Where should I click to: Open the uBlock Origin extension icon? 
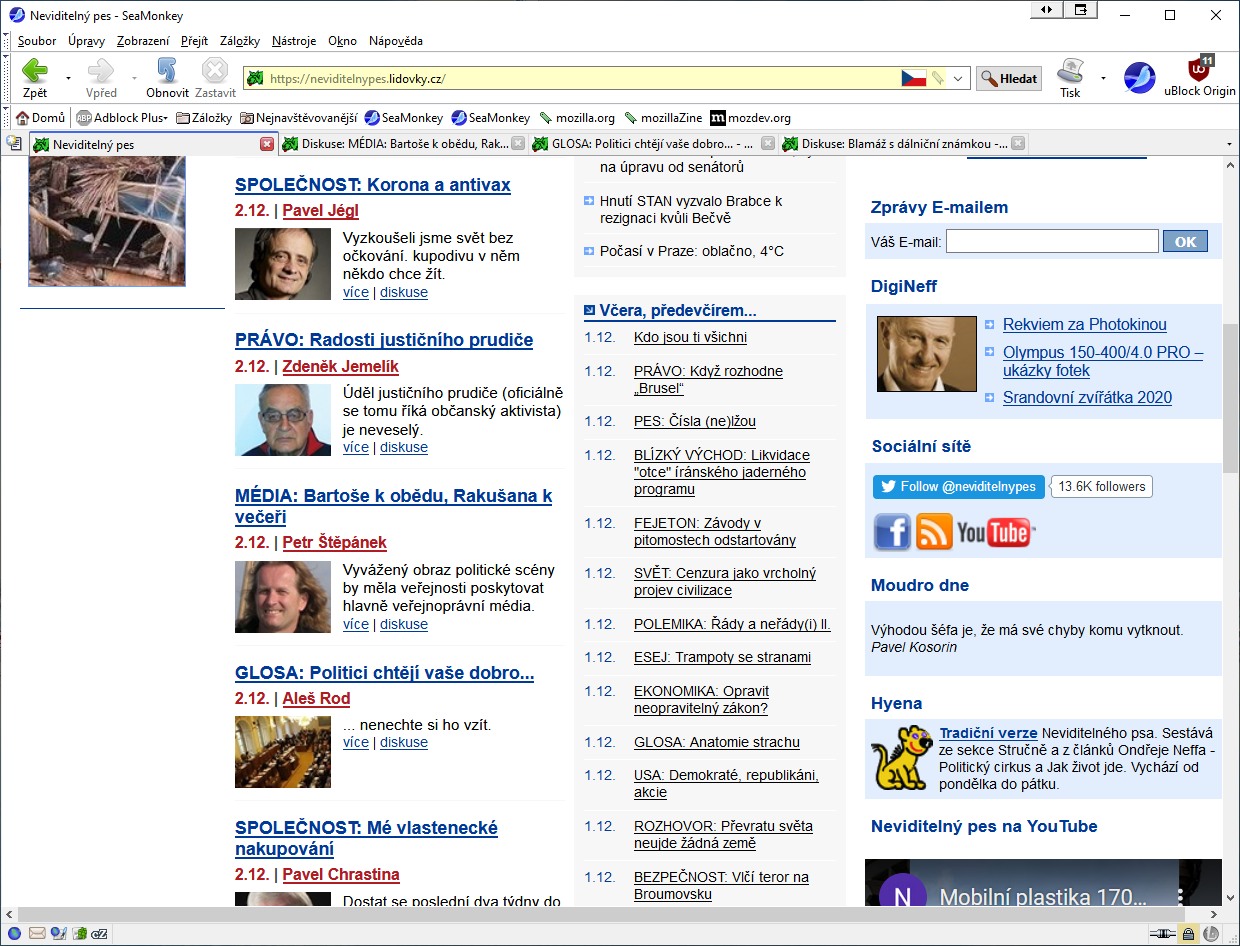[1199, 76]
